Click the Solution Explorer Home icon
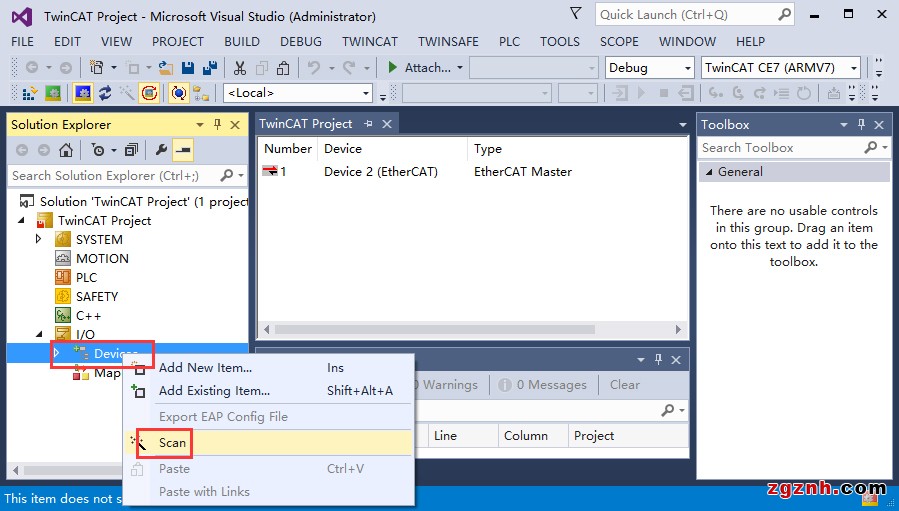This screenshot has width=899, height=511. click(66, 151)
